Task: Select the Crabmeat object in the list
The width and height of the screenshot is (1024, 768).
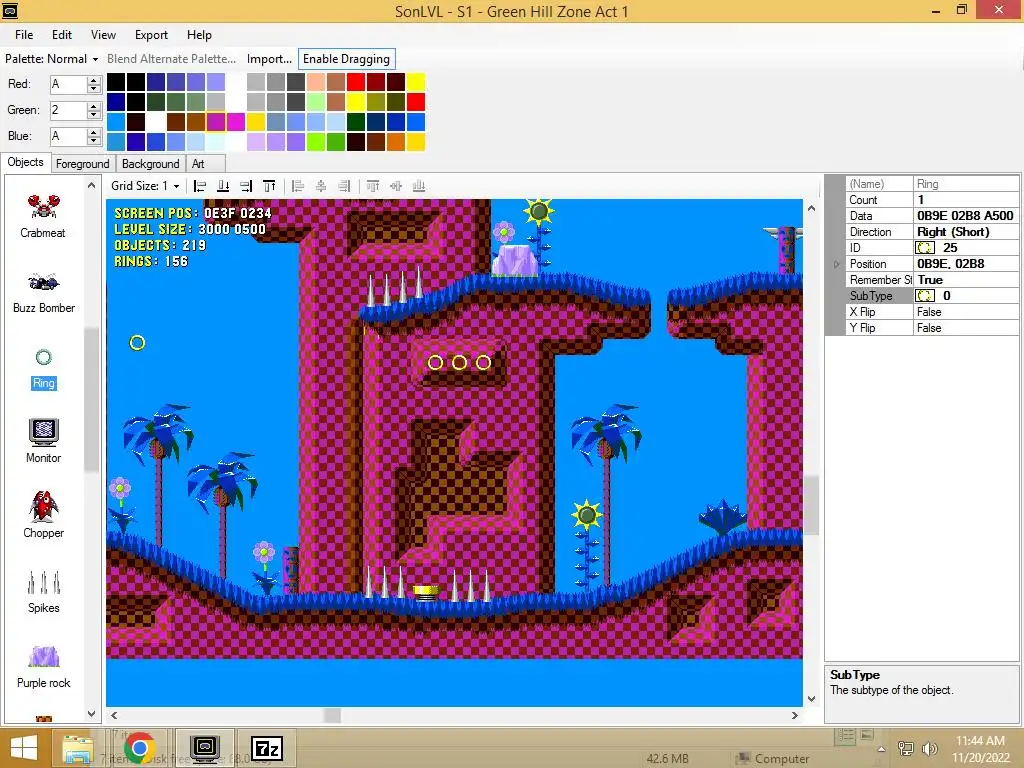Action: [x=43, y=216]
